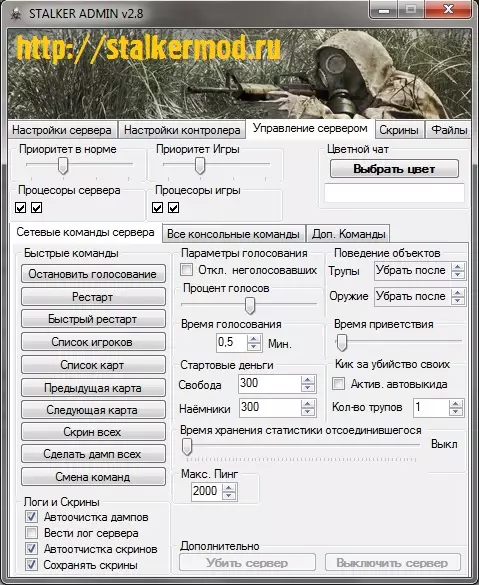Increase Время голосования with up arrow
The image size is (479, 585).
[254, 338]
